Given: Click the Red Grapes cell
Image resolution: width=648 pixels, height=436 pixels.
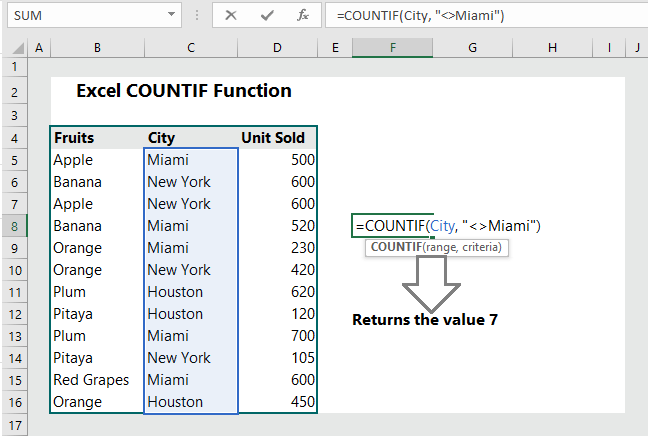Looking at the screenshot, I should click(x=97, y=380).
